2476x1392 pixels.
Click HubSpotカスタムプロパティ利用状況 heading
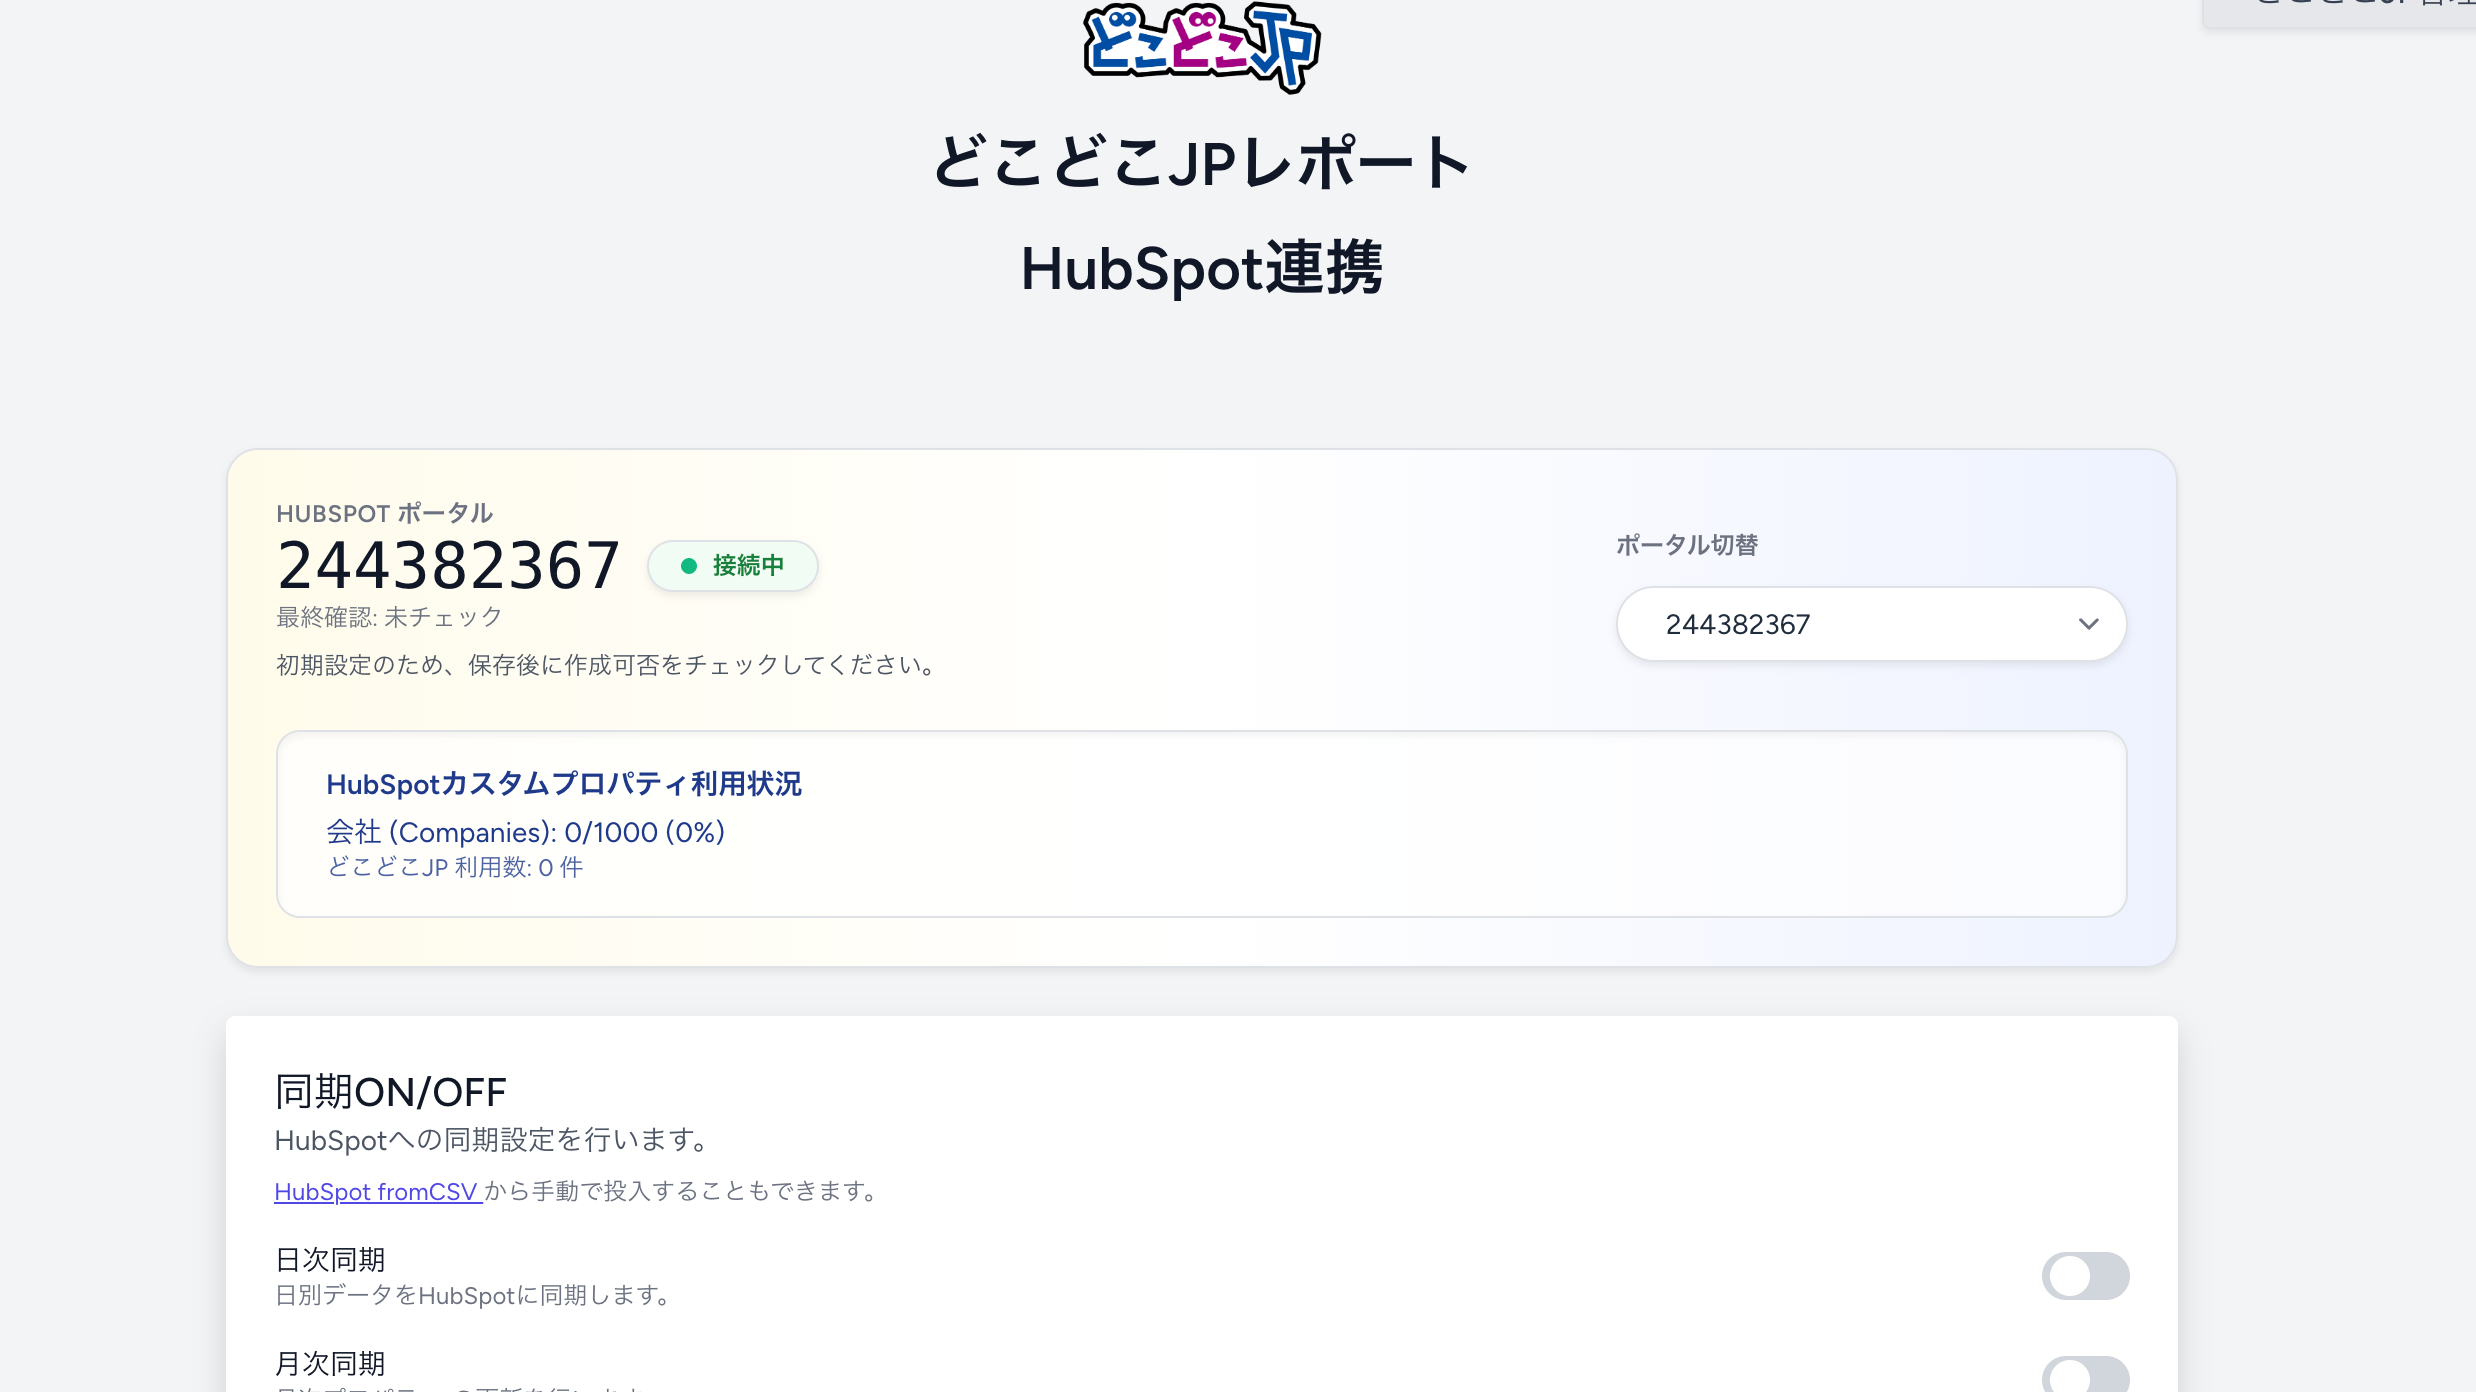tap(564, 784)
